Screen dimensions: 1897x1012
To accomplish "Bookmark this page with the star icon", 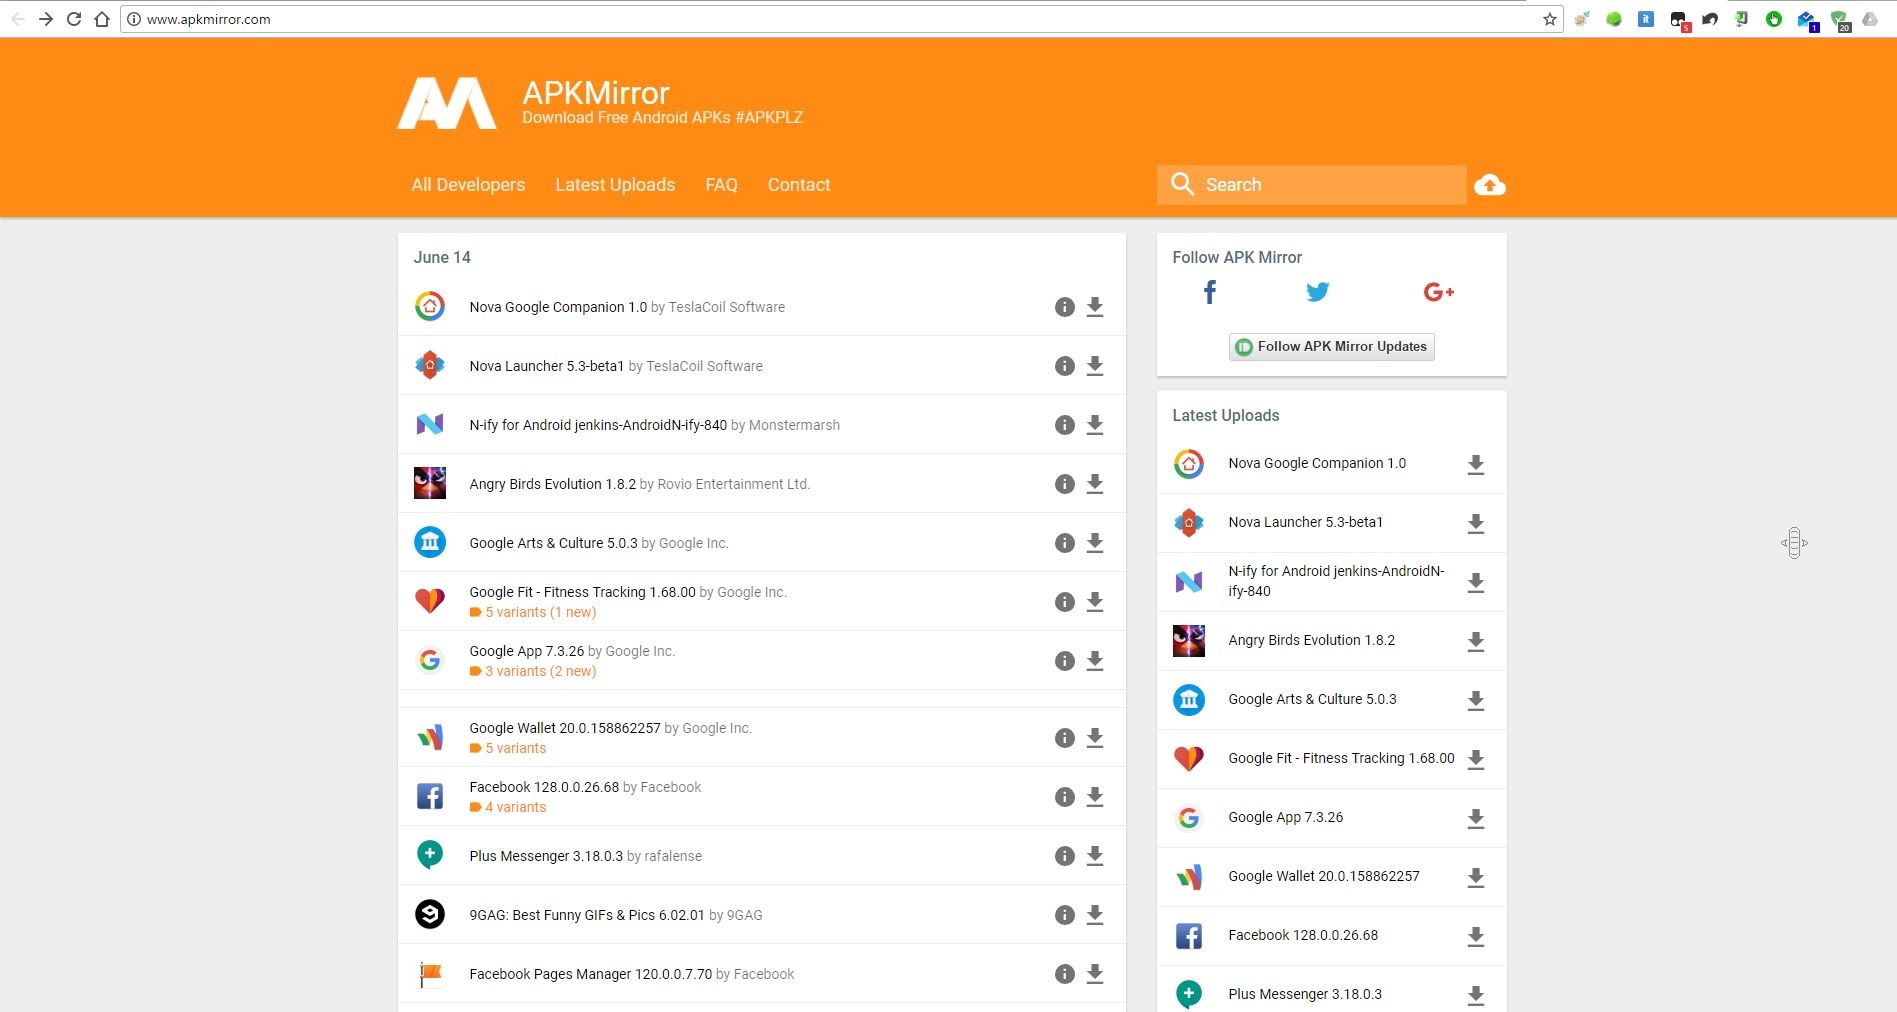I will click(x=1549, y=19).
